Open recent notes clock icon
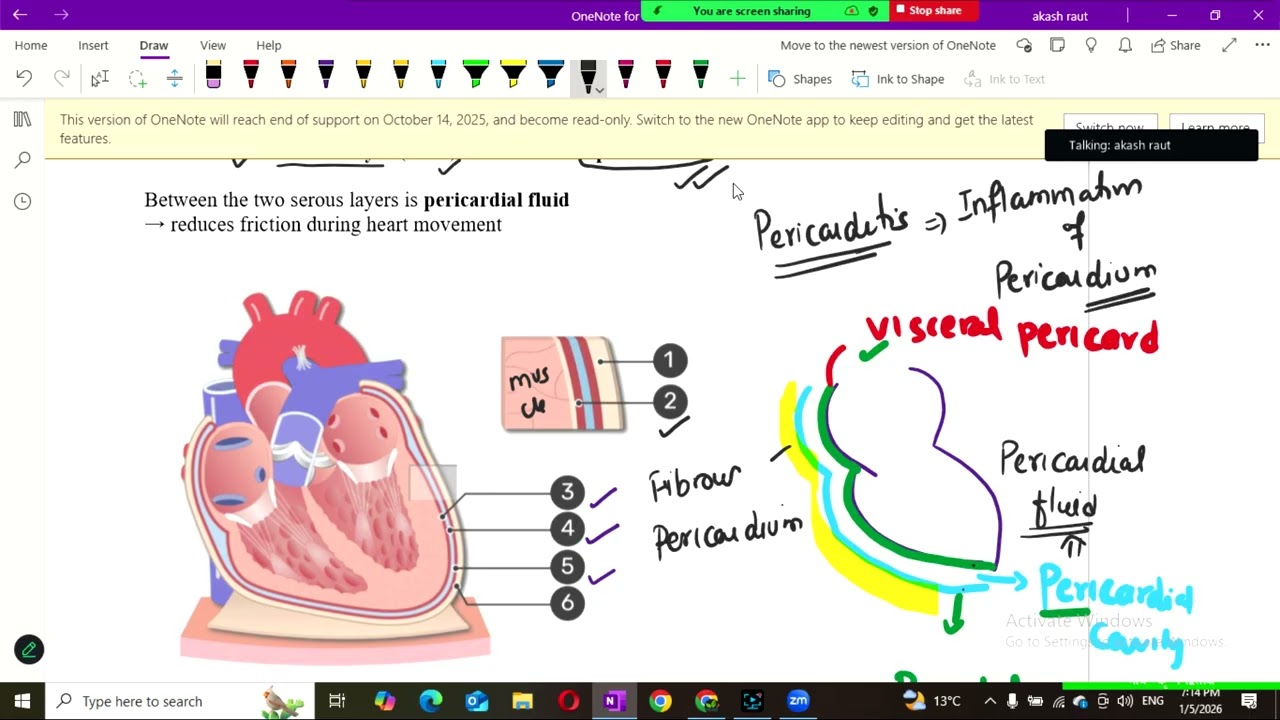The width and height of the screenshot is (1280, 720). click(23, 201)
